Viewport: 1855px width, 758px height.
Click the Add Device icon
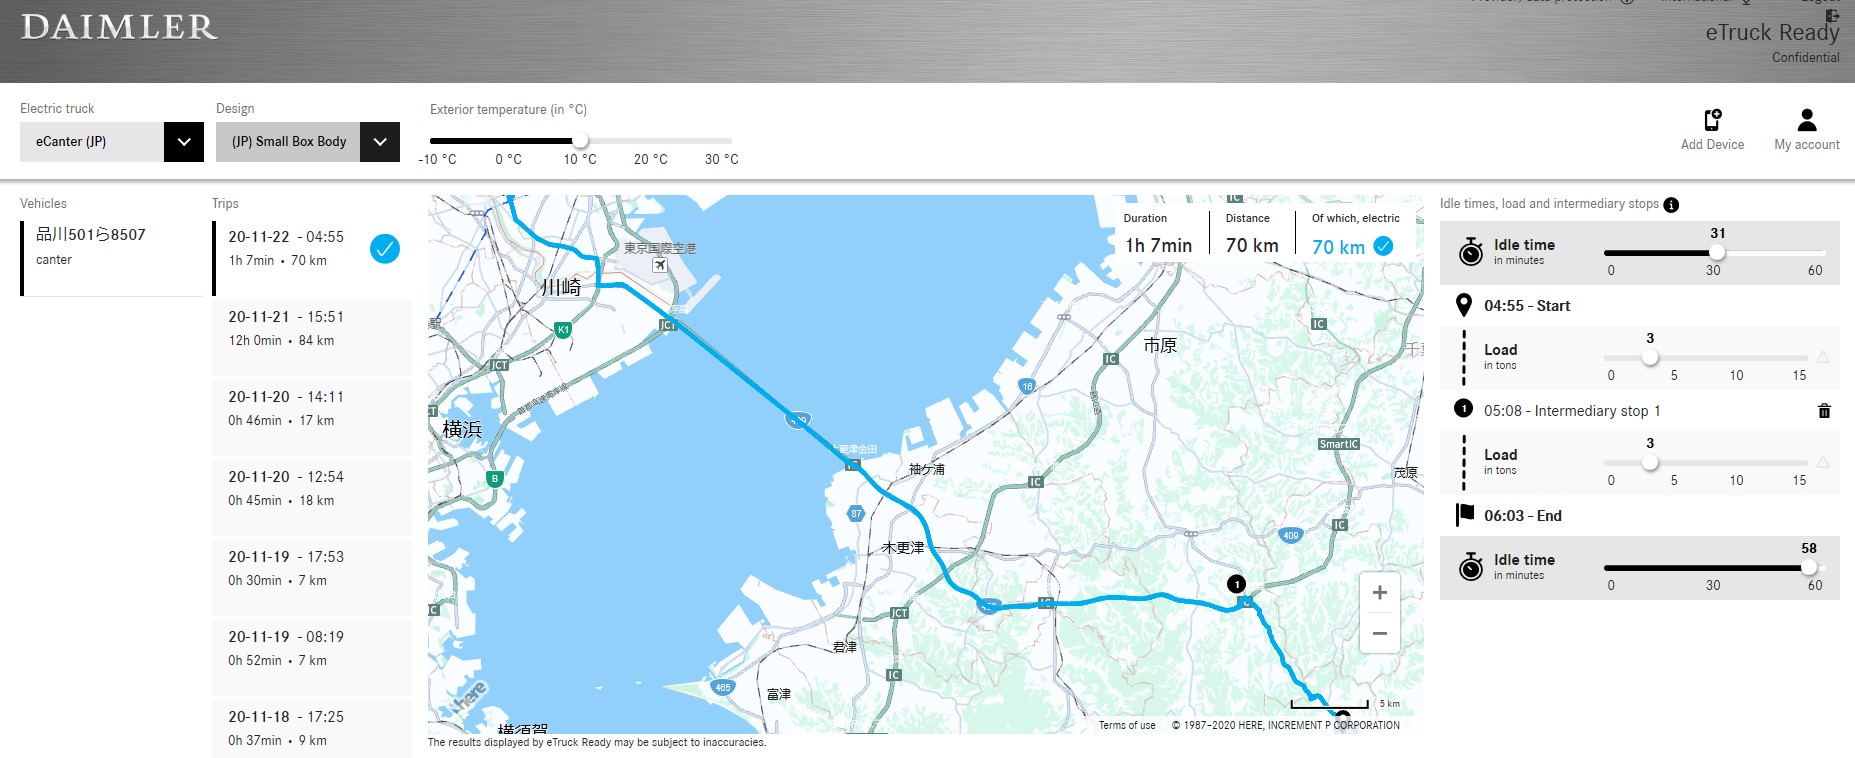[1712, 120]
